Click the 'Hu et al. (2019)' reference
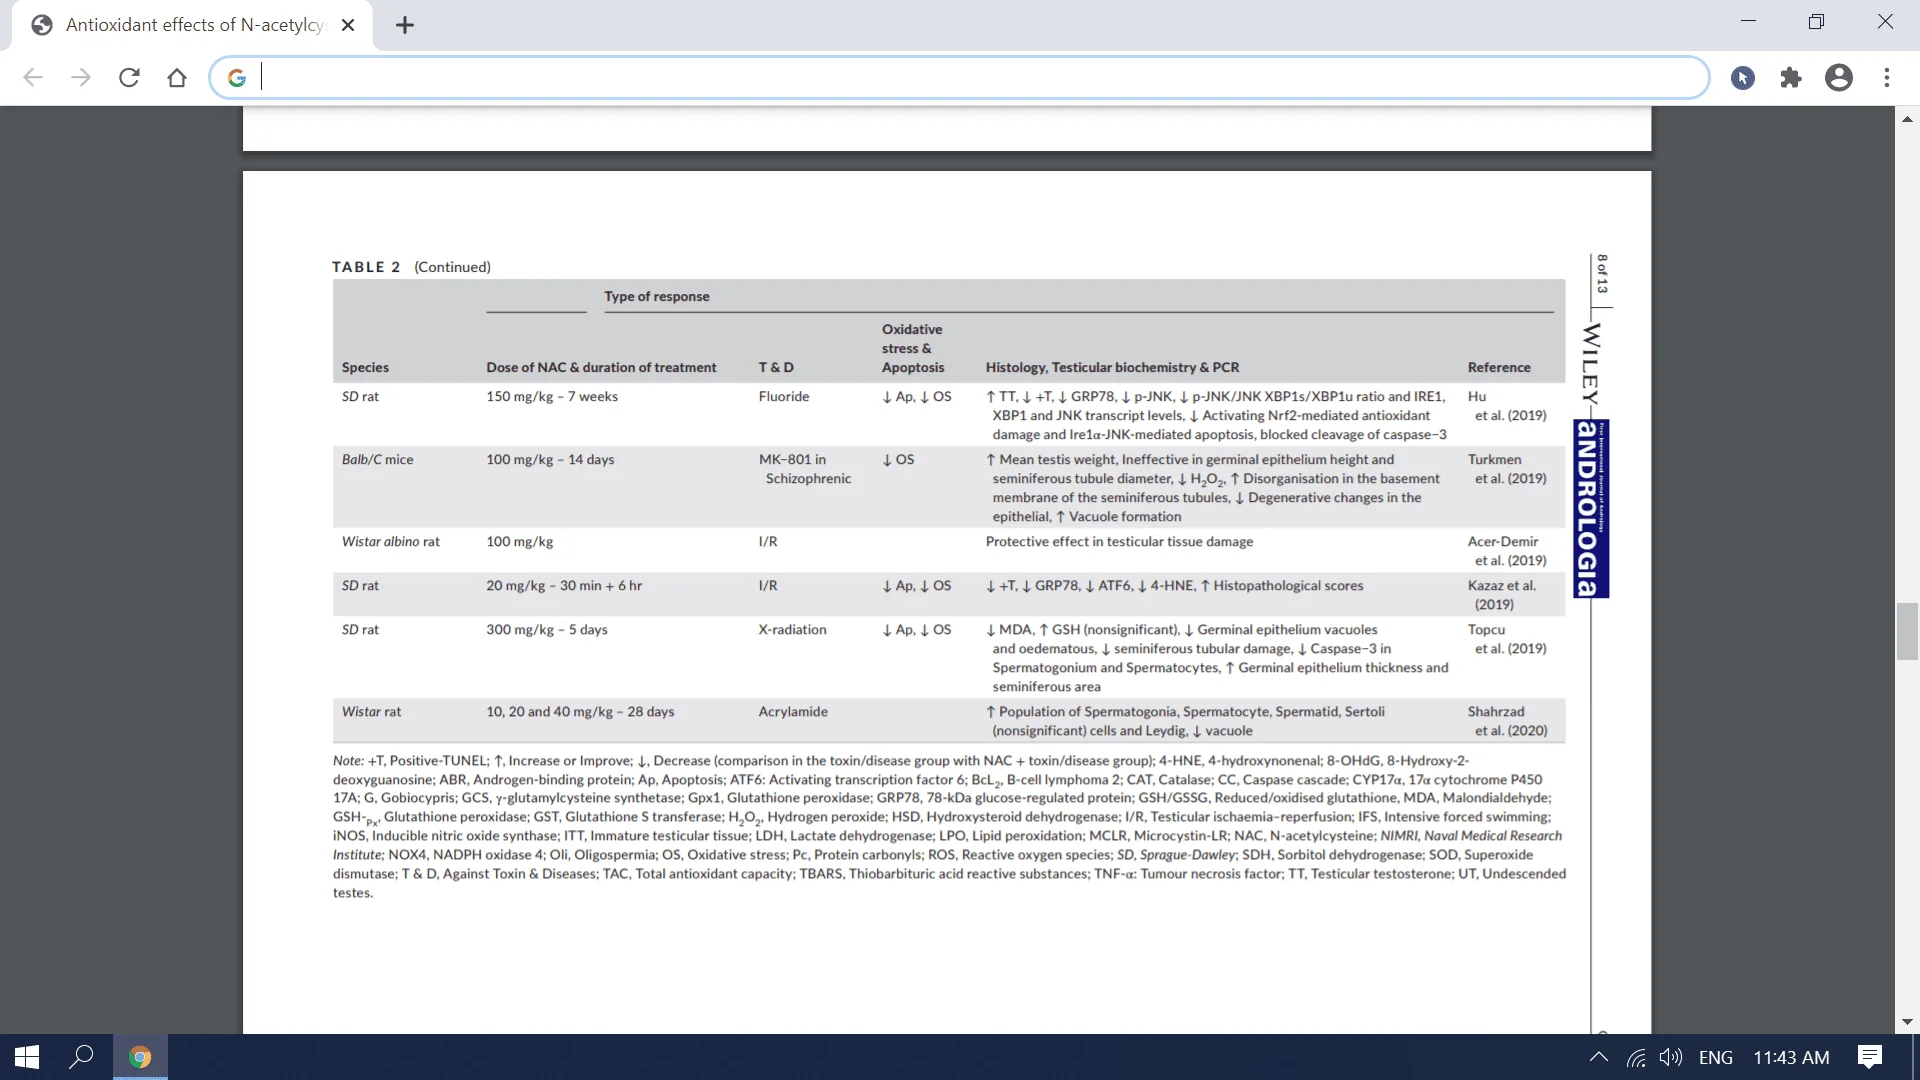The image size is (1920, 1080). [1507, 406]
